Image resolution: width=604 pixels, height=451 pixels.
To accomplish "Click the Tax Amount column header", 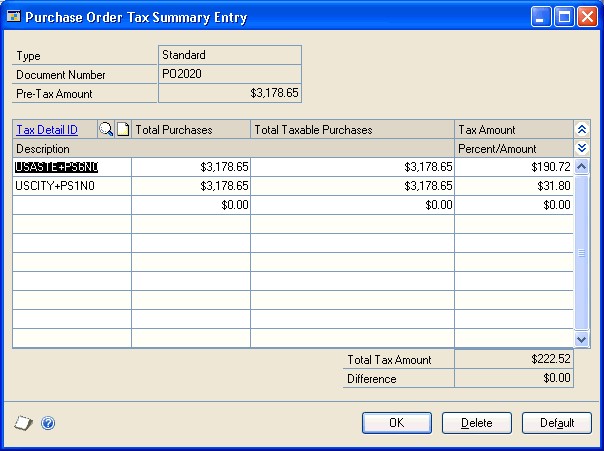I will coord(514,130).
